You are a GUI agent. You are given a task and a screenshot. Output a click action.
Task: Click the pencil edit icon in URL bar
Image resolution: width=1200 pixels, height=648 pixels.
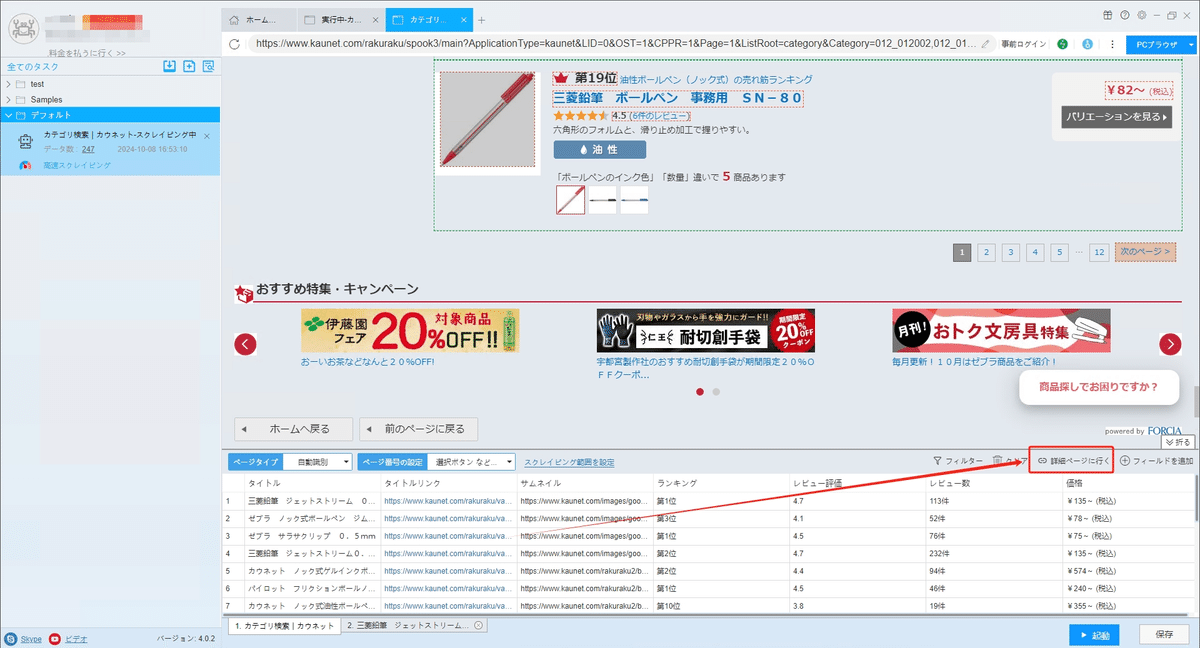pos(986,44)
